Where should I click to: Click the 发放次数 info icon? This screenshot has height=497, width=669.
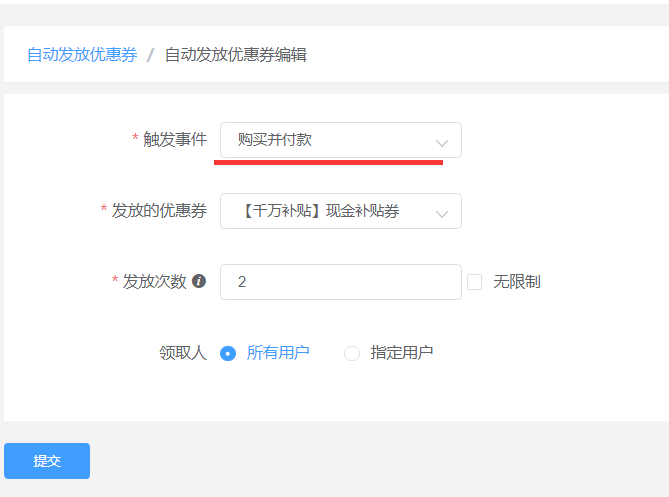(199, 281)
